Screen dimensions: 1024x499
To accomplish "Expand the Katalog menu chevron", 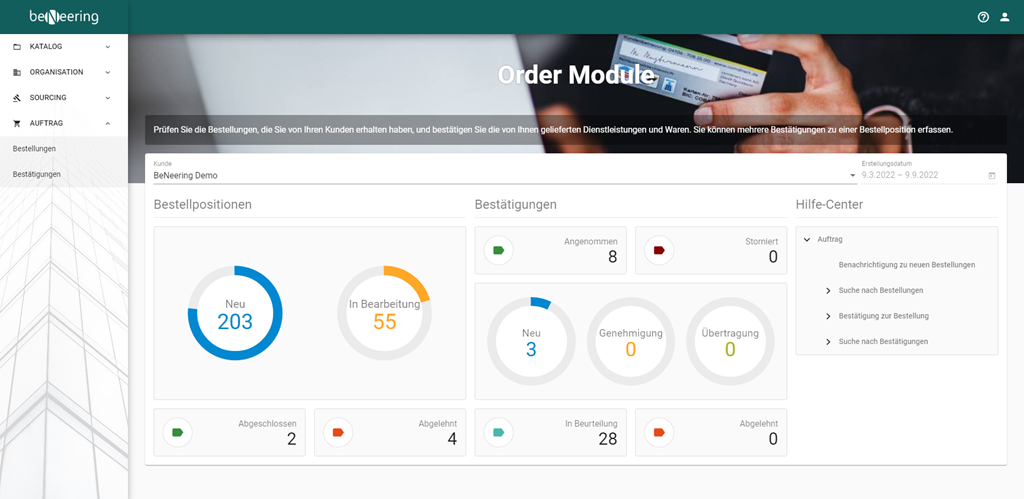I will [108, 46].
